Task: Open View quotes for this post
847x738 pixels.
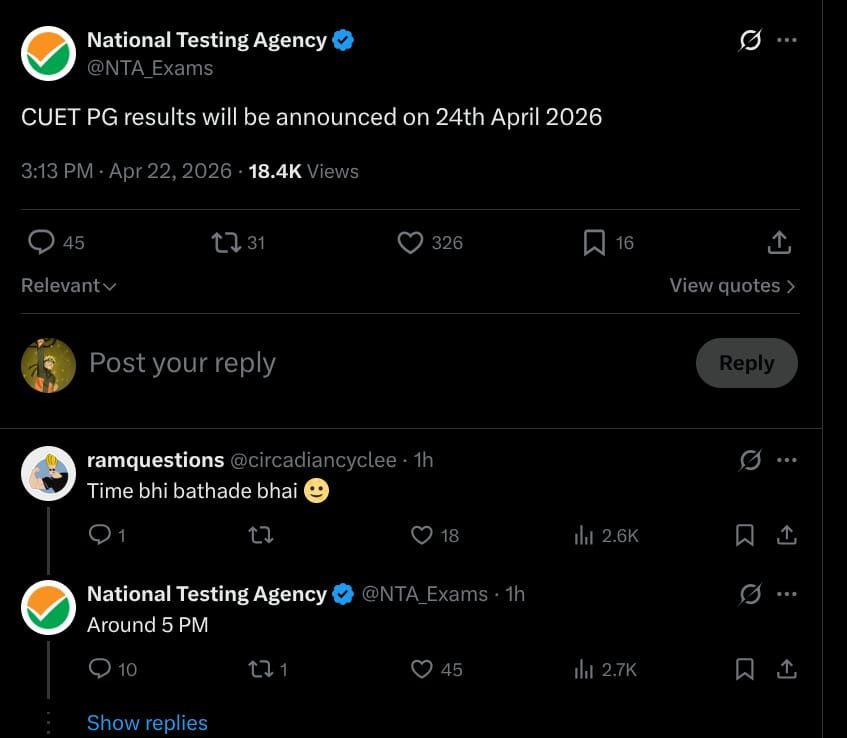Action: pyautogui.click(x=732, y=286)
